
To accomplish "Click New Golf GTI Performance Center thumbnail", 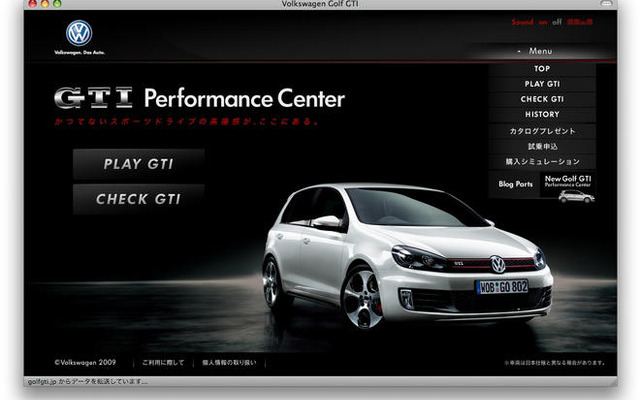I will click(568, 187).
